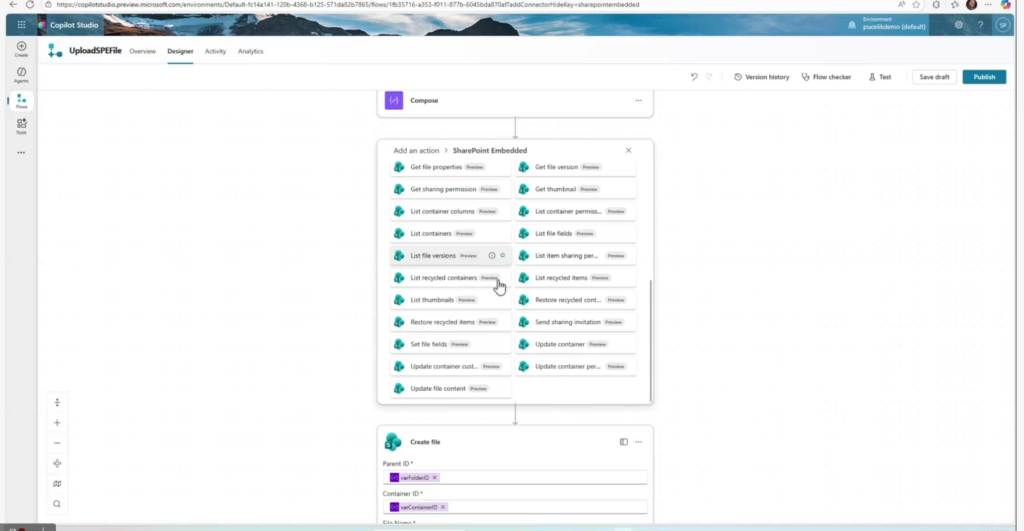Select the Get sharing permission action
Image resolution: width=1024 pixels, height=531 pixels.
451,189
